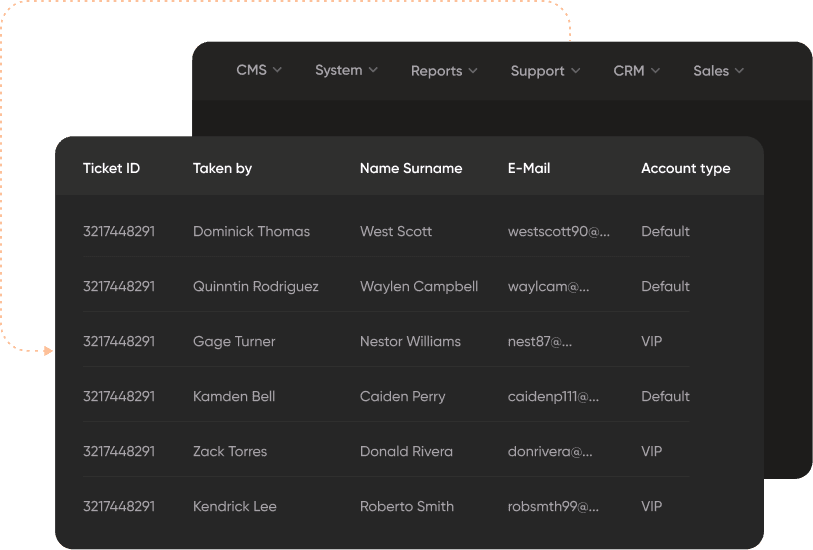This screenshot has width=813, height=550.
Task: Select the Zack Torres row
Action: 230,451
